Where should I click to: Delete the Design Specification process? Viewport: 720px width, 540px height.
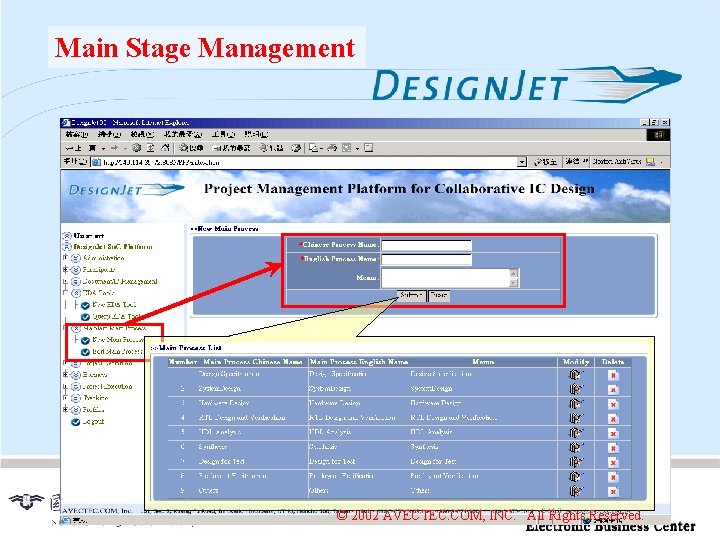tap(613, 375)
